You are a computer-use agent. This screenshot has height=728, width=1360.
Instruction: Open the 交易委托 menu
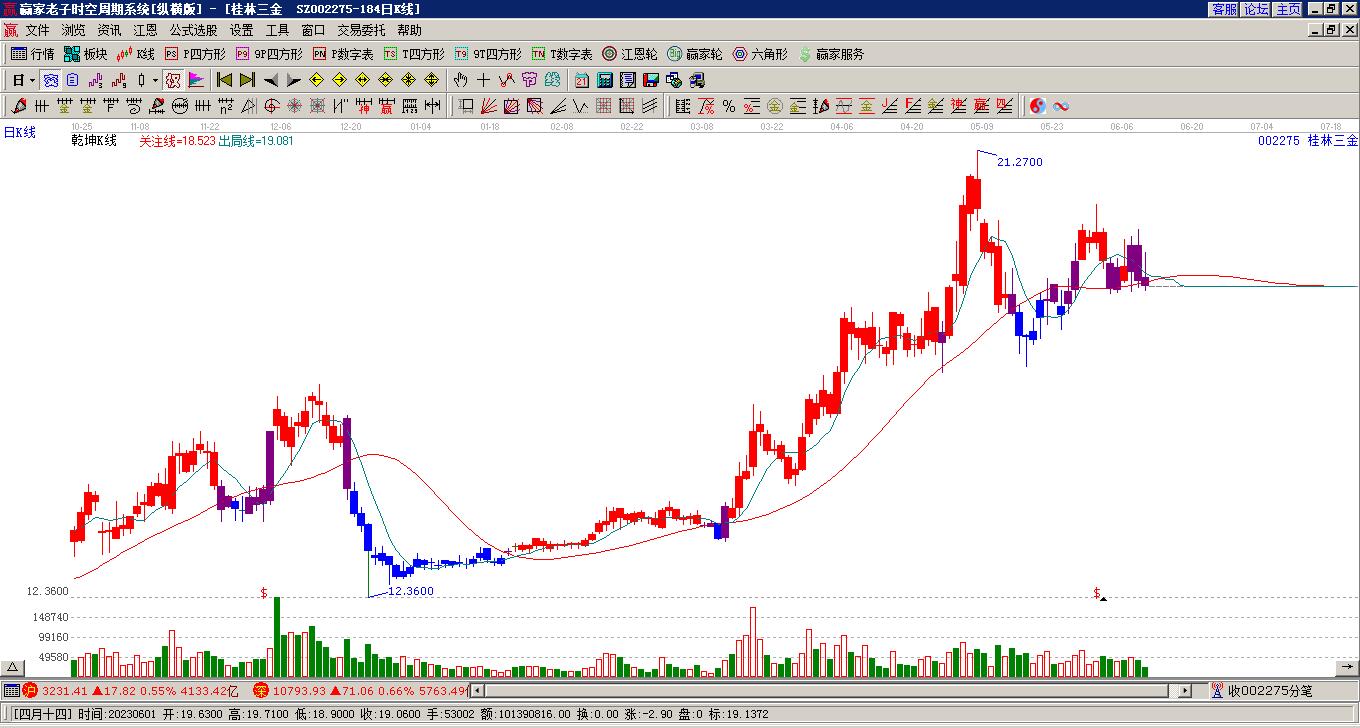(361, 30)
